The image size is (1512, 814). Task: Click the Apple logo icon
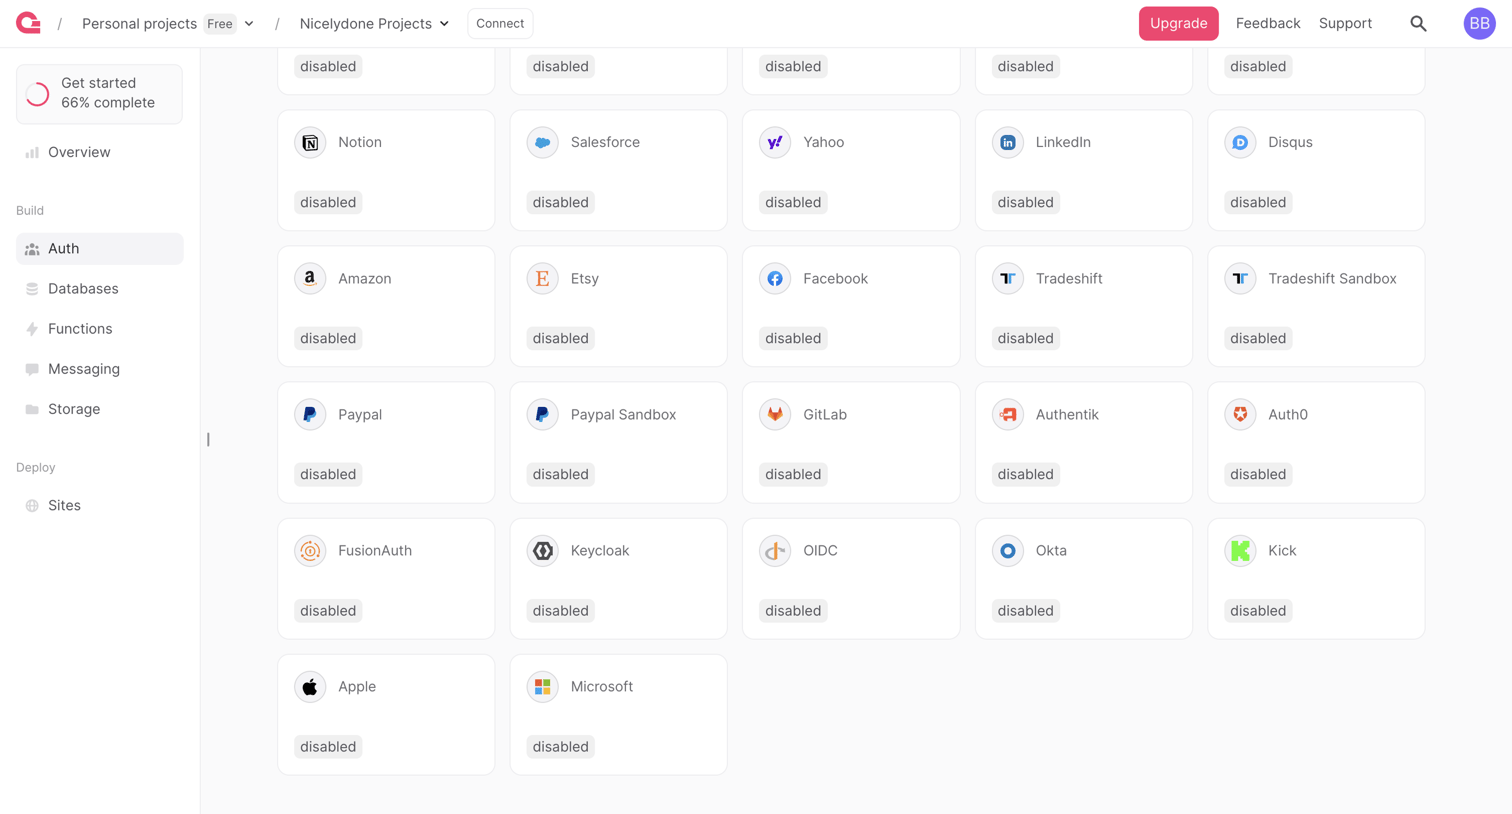click(x=310, y=686)
